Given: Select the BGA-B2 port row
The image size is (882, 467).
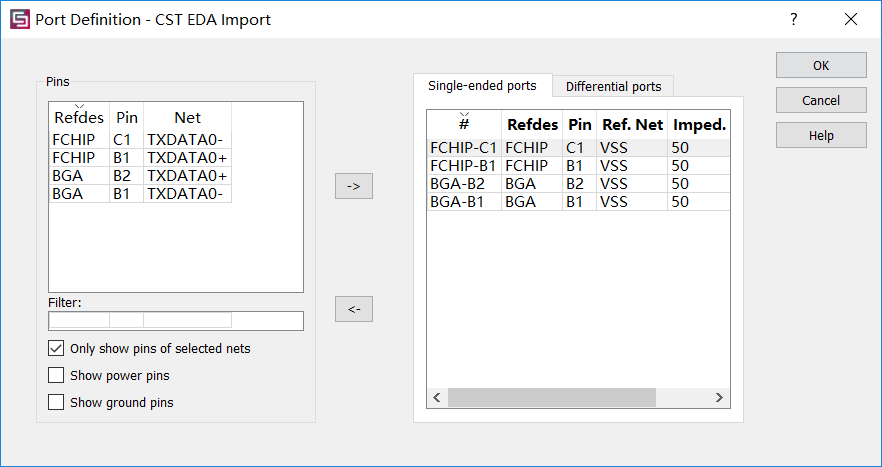Looking at the screenshot, I should [578, 184].
